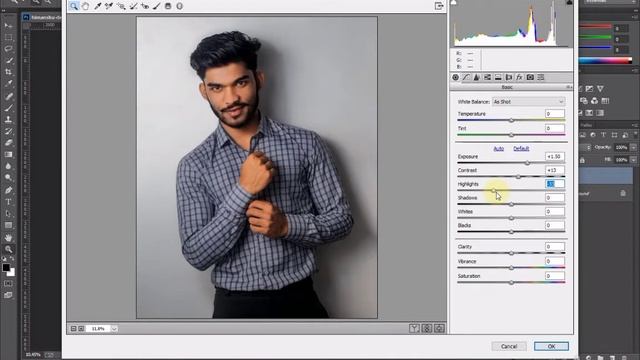Toggle full screen mode icon in Camera Raw
The image size is (640, 360).
(439, 6)
